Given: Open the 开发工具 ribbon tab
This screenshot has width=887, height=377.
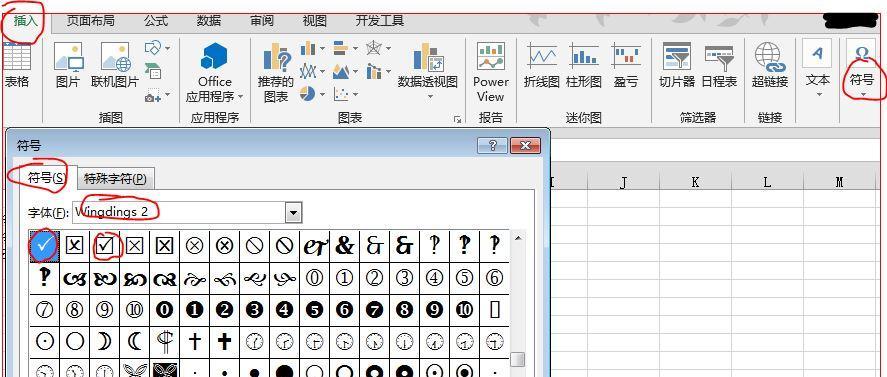Looking at the screenshot, I should click(380, 21).
